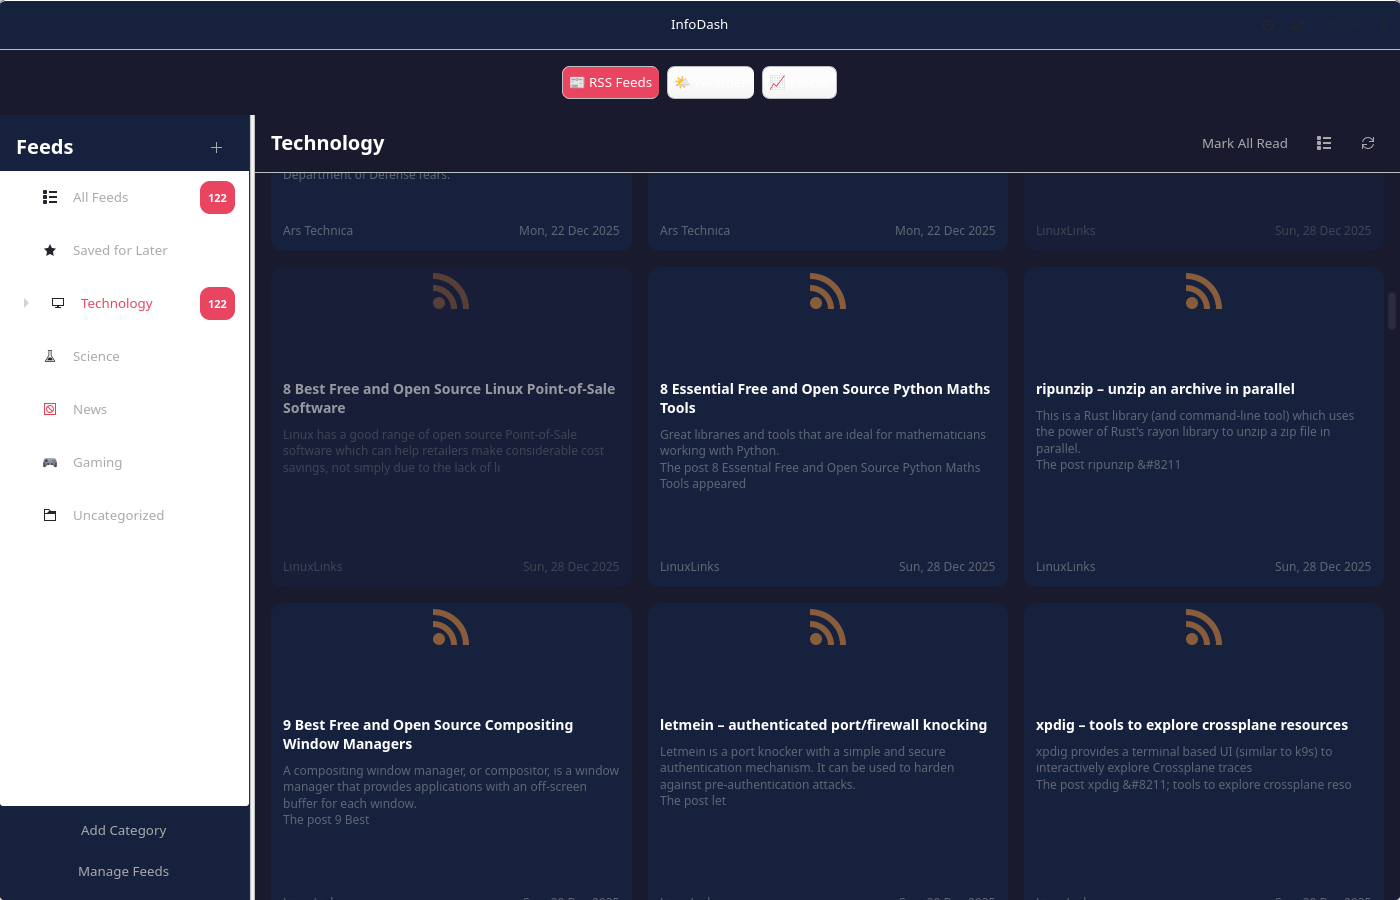Toggle list view layout icon
The width and height of the screenshot is (1400, 900).
(x=1324, y=144)
